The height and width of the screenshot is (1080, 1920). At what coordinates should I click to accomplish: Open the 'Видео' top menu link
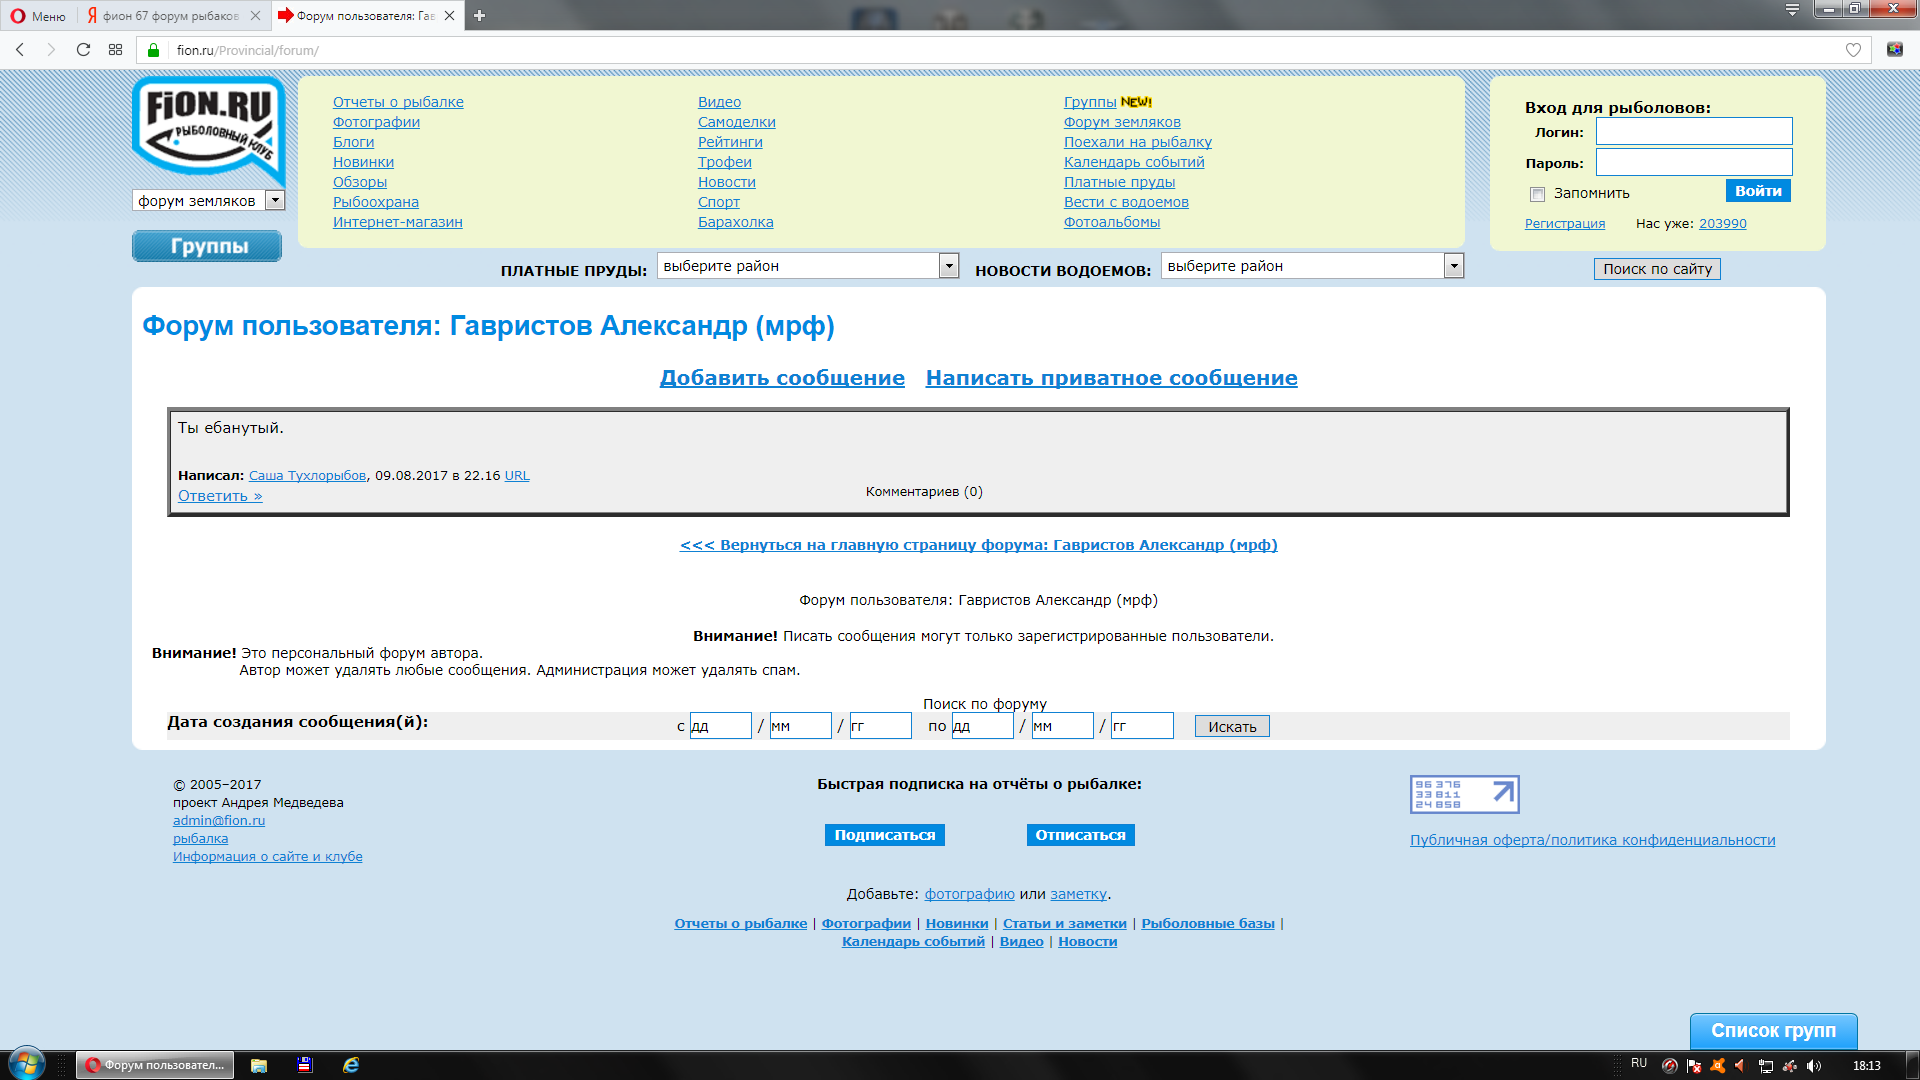coord(719,102)
